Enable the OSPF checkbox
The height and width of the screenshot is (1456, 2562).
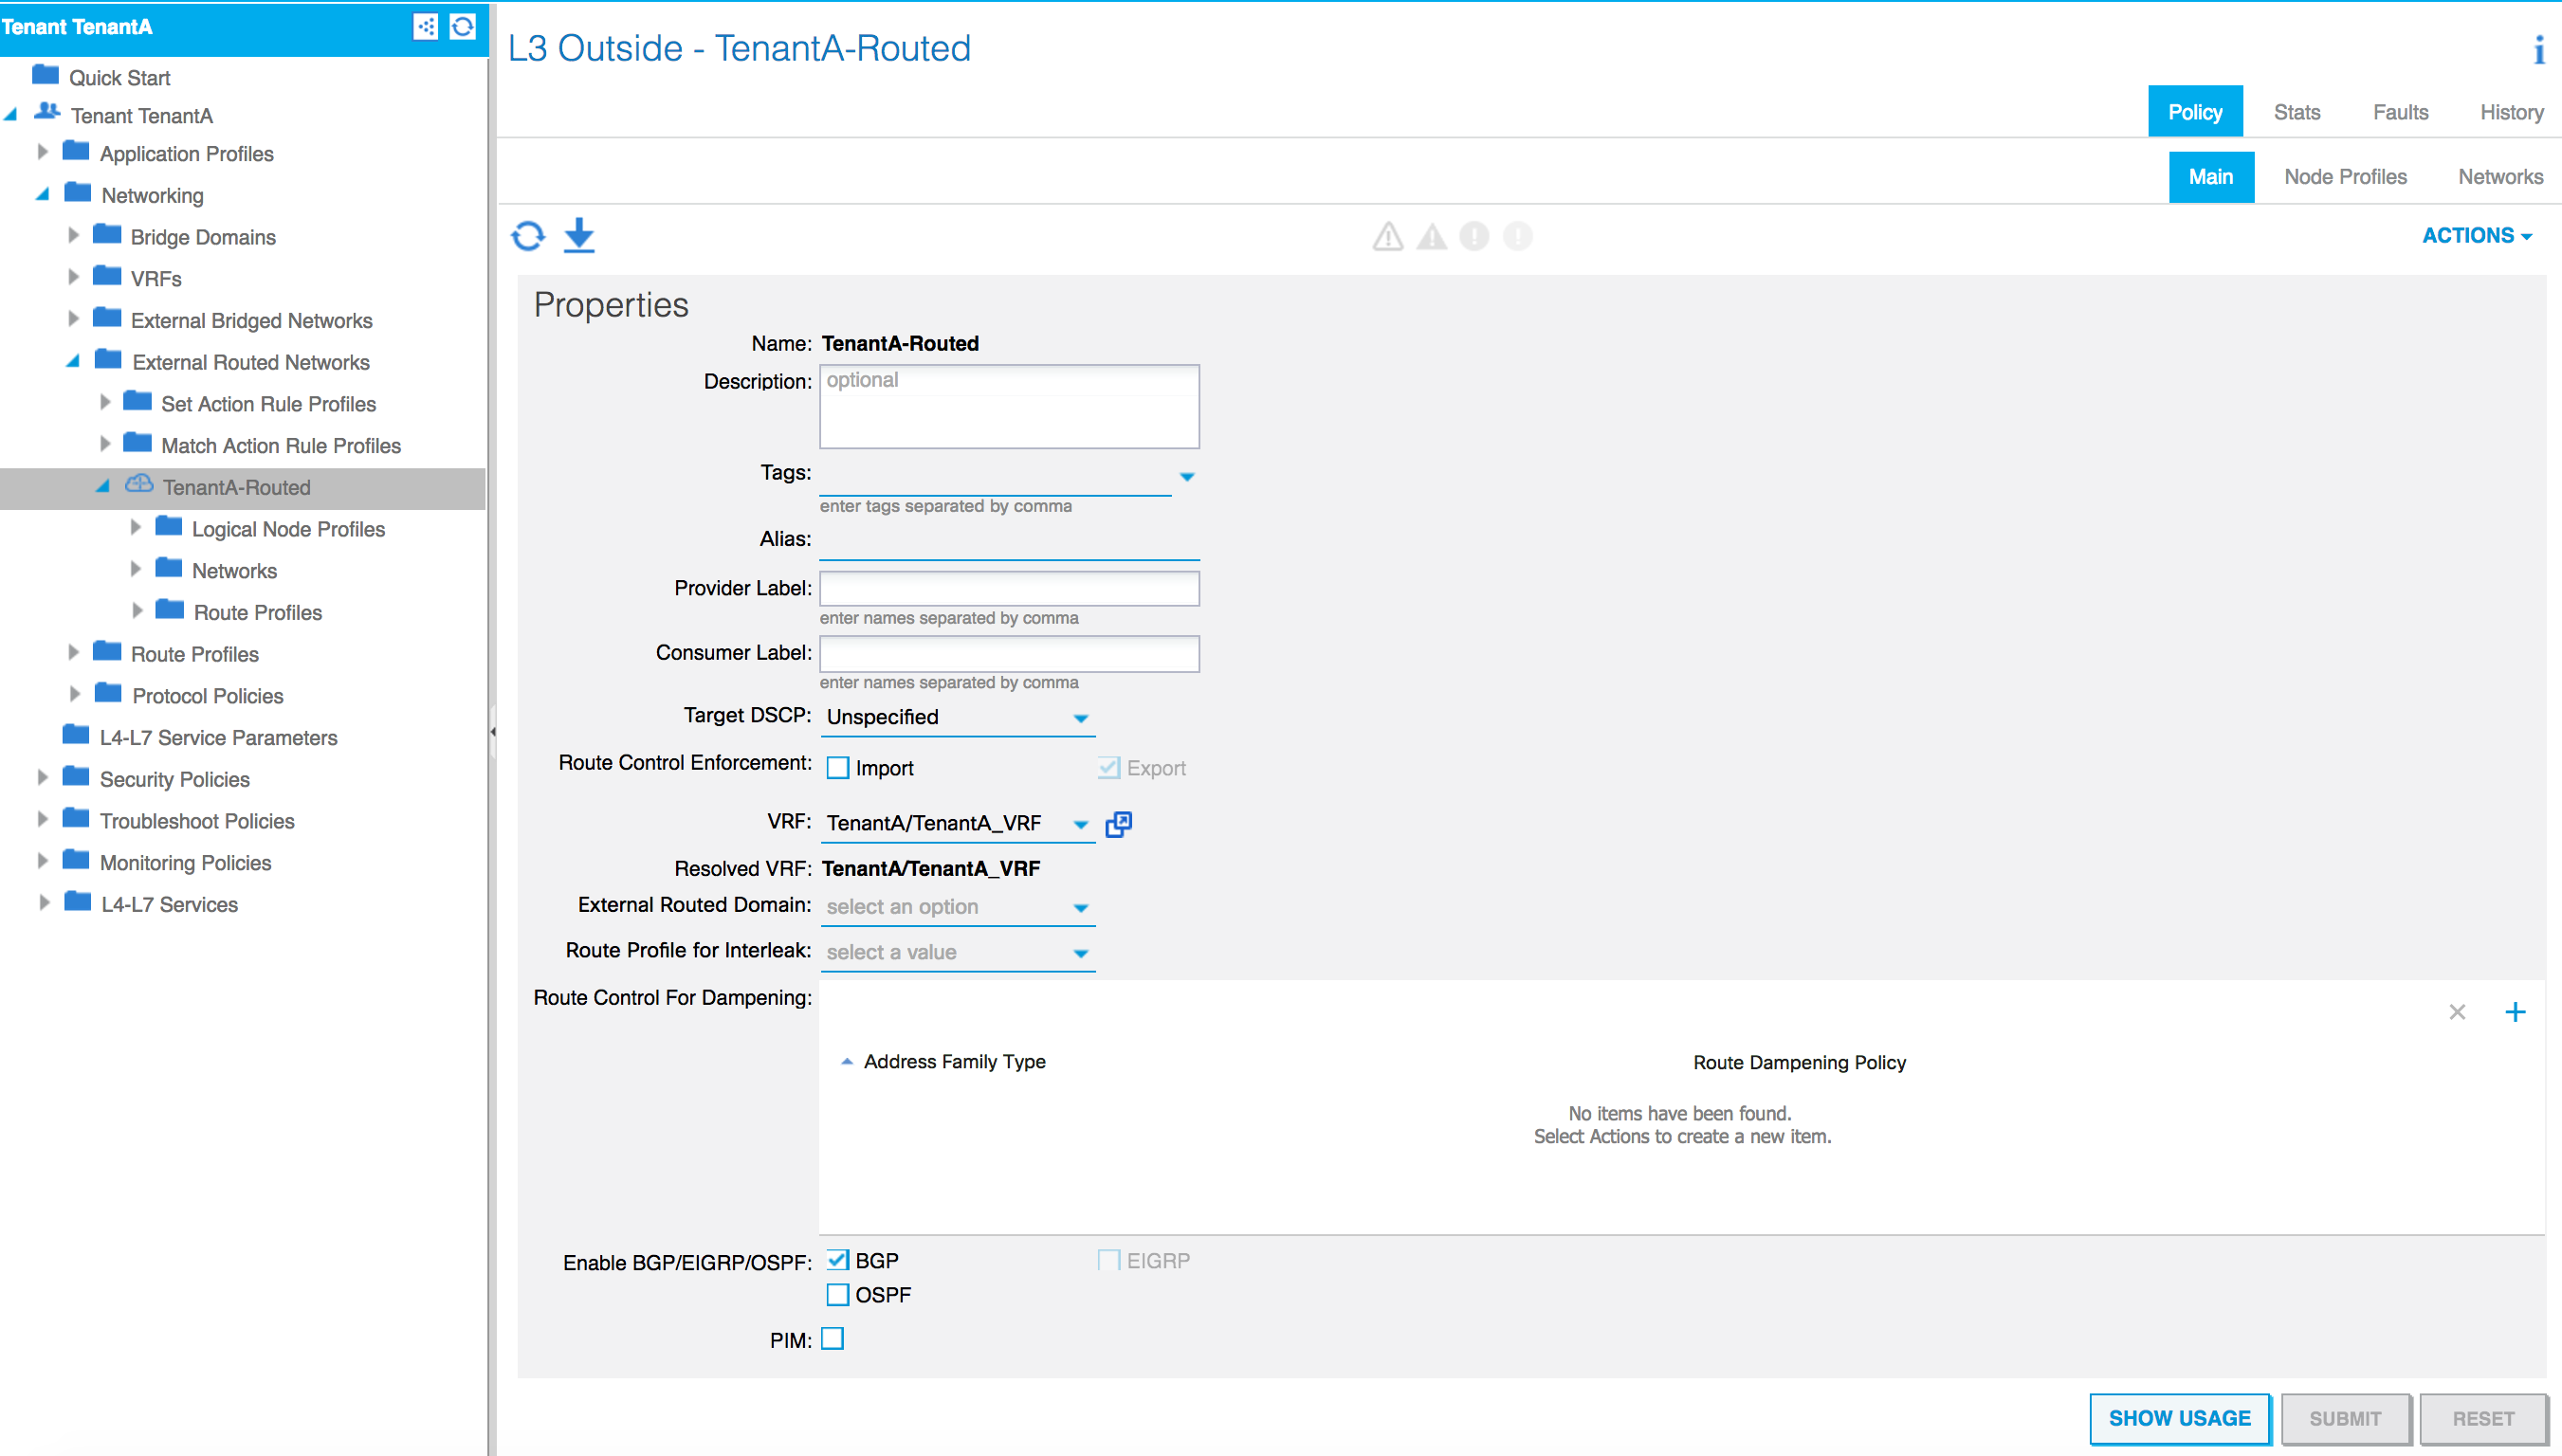point(838,1295)
